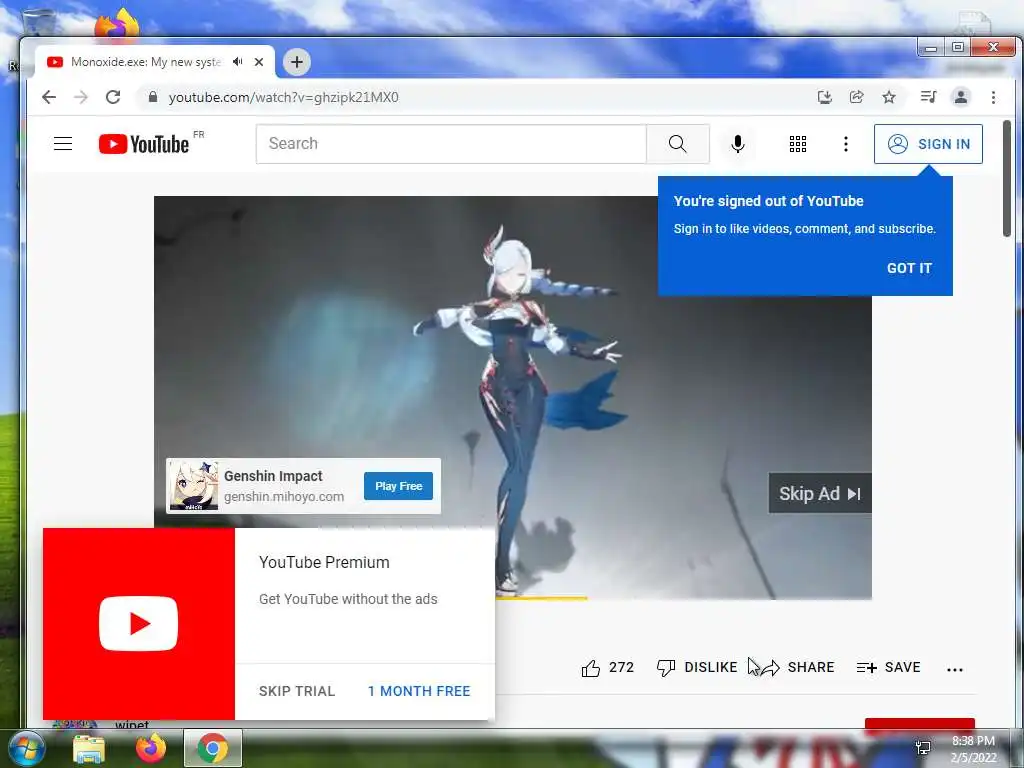
Task: Open the YouTube hamburger guide menu
Action: coord(63,144)
